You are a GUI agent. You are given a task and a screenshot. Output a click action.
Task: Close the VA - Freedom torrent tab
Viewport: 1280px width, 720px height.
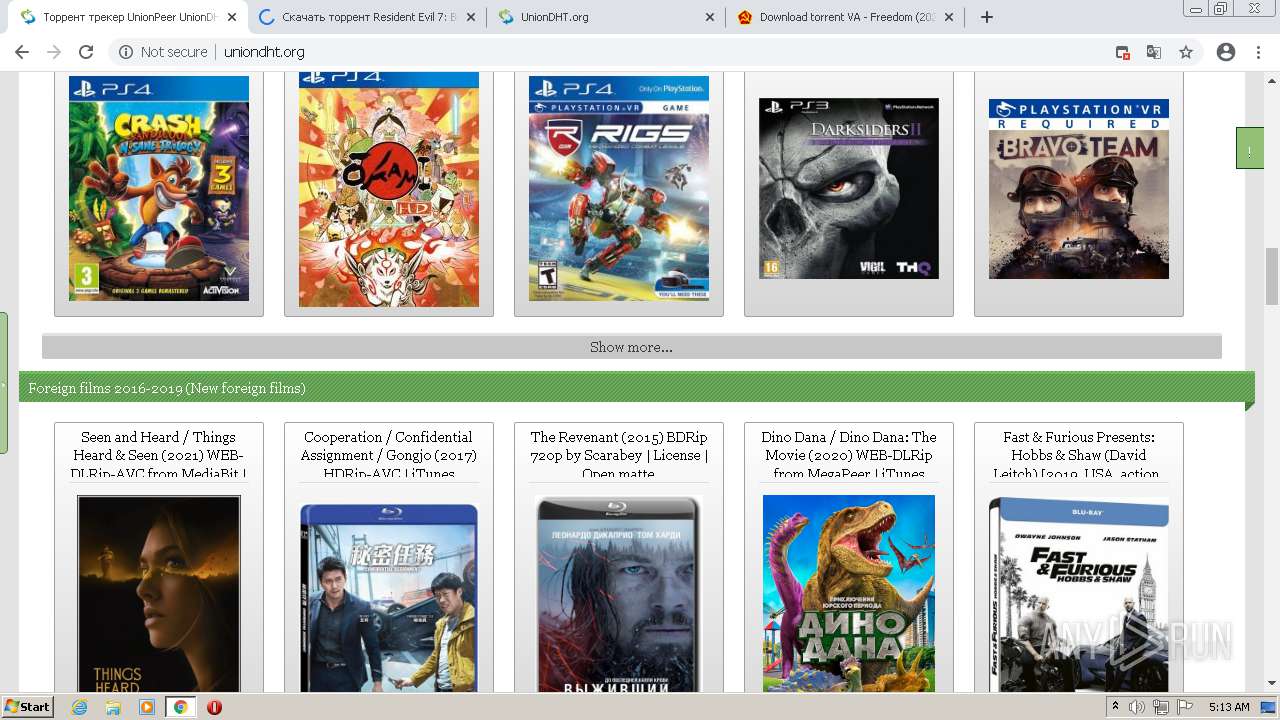pos(949,17)
